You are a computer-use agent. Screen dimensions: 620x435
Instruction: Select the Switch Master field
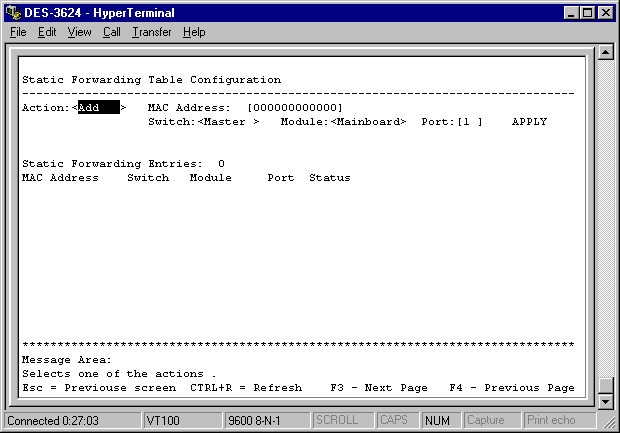[229, 122]
